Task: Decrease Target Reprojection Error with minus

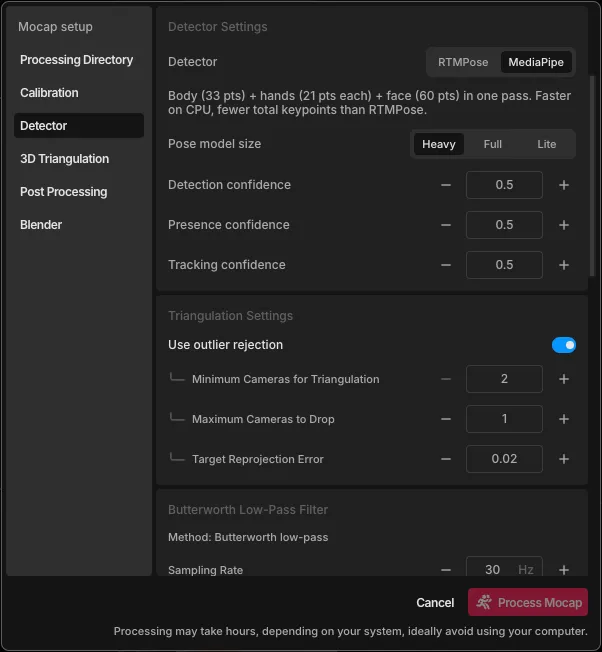Action: pyautogui.click(x=446, y=459)
